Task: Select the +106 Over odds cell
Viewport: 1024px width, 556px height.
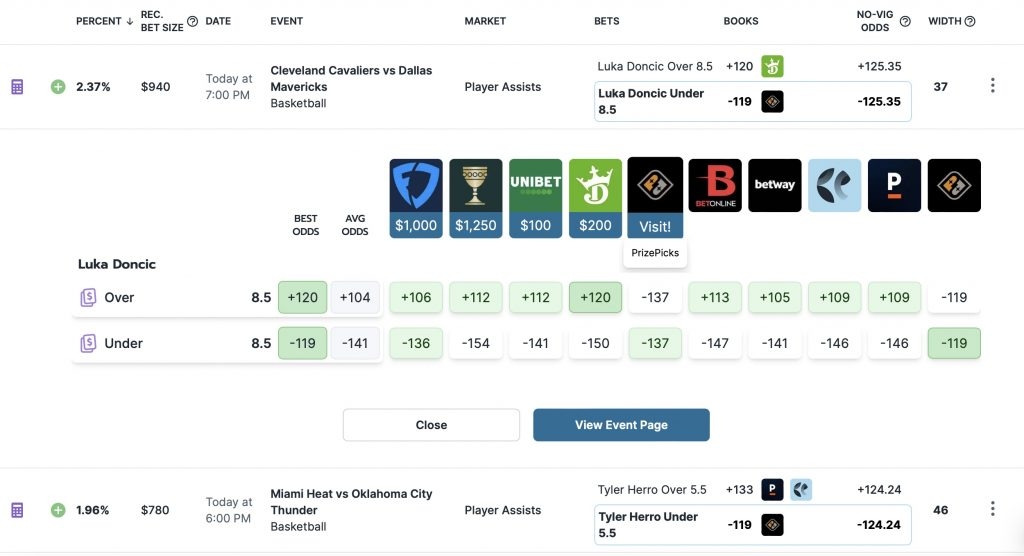Action: (415, 297)
